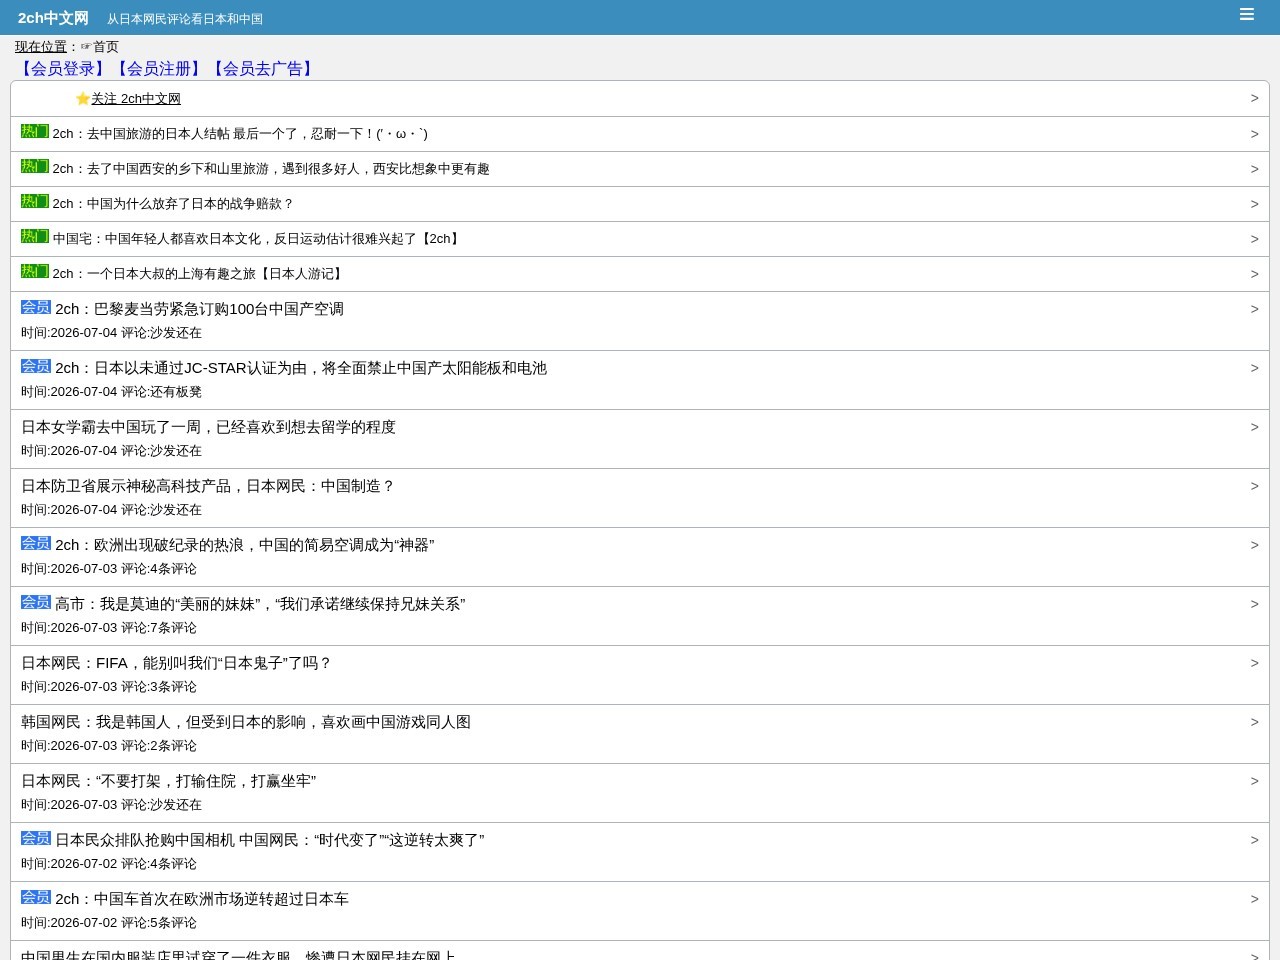The image size is (1280, 960).
Task: Expand arrow for 日本女学霸 article row
Action: (x=1254, y=427)
